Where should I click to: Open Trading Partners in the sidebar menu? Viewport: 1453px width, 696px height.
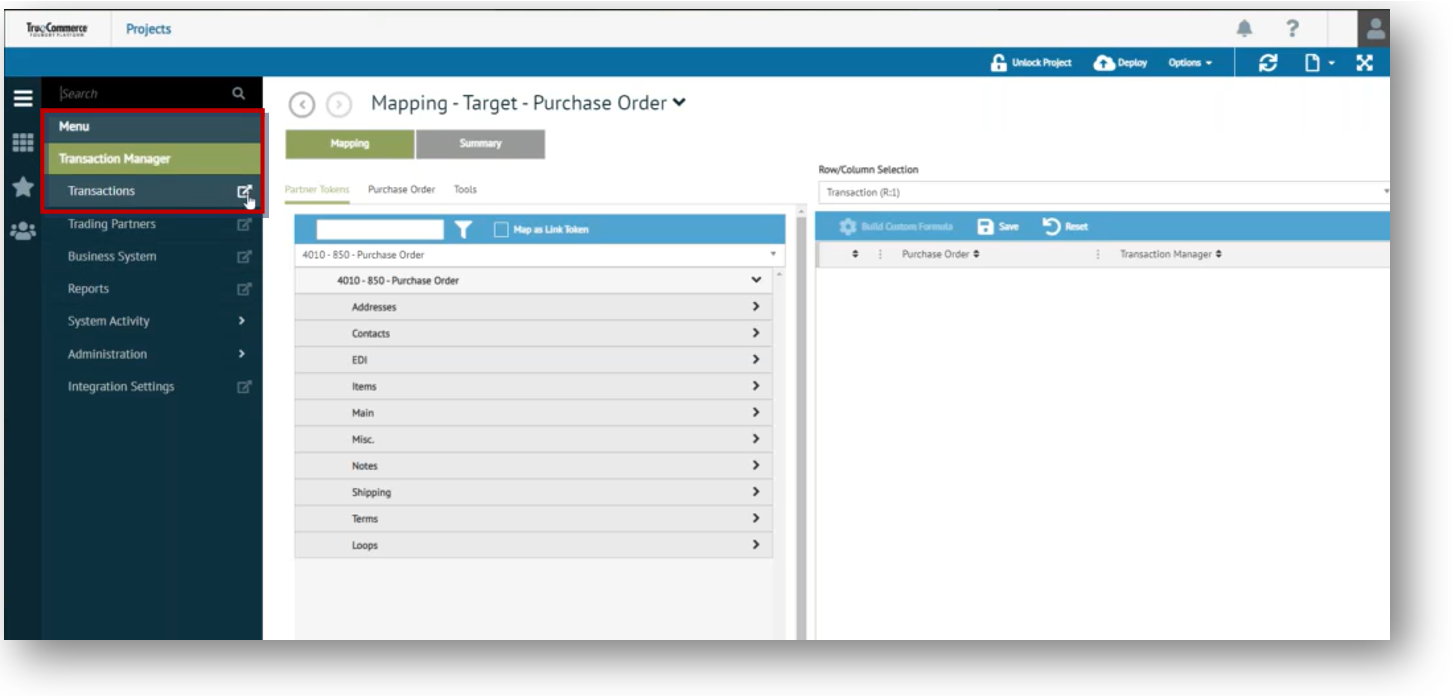click(112, 224)
